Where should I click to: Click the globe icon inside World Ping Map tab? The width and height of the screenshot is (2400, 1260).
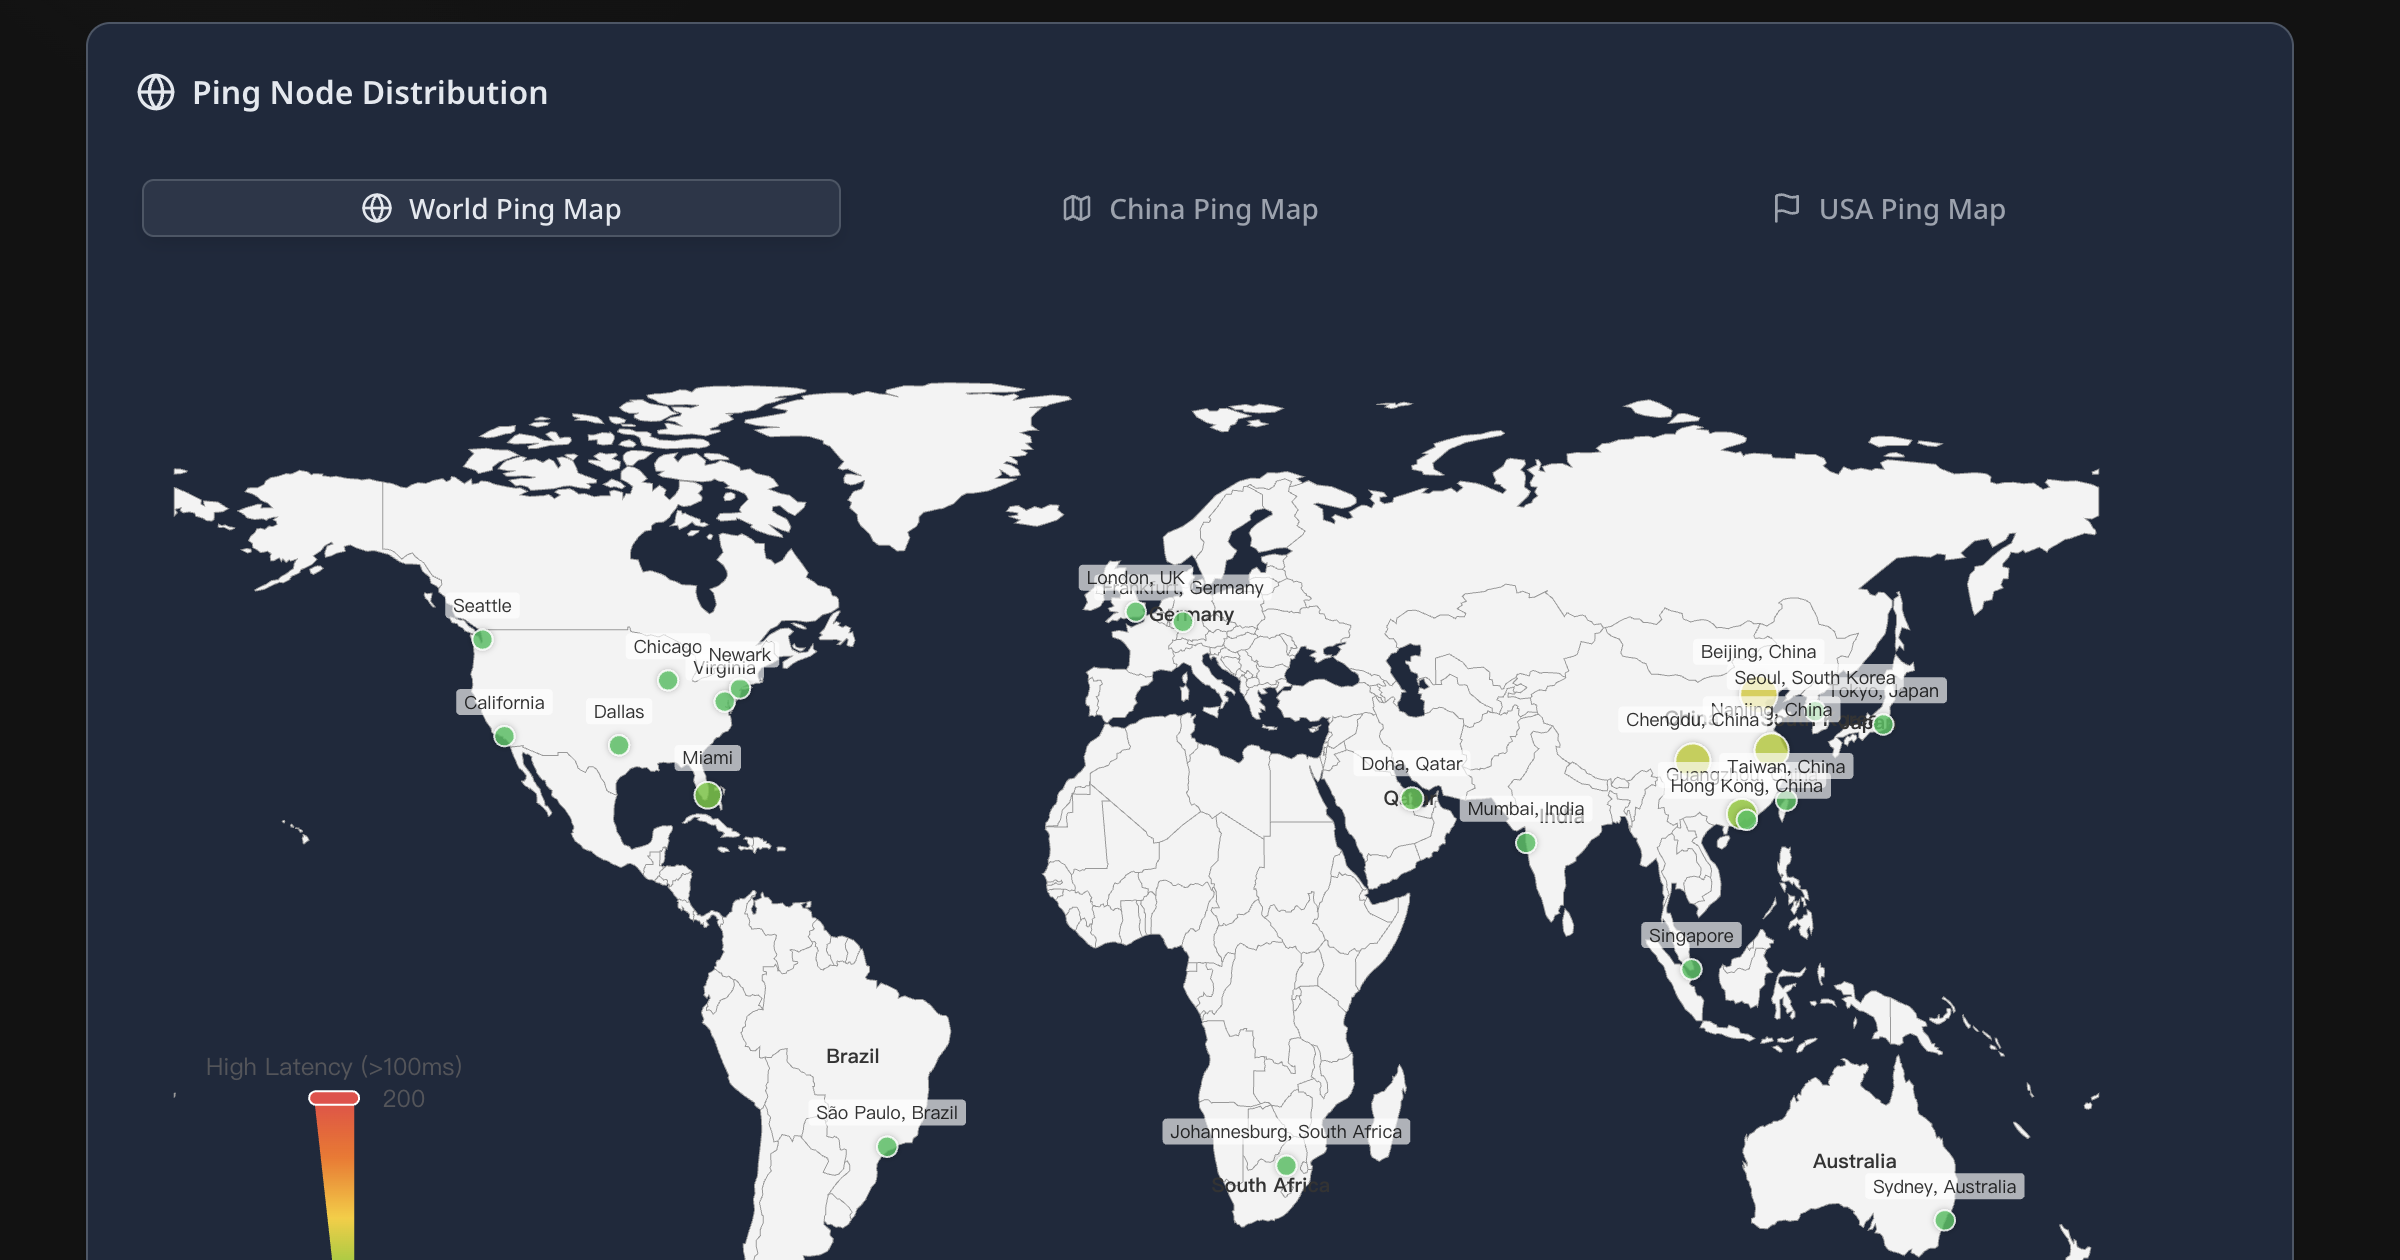pyautogui.click(x=377, y=209)
